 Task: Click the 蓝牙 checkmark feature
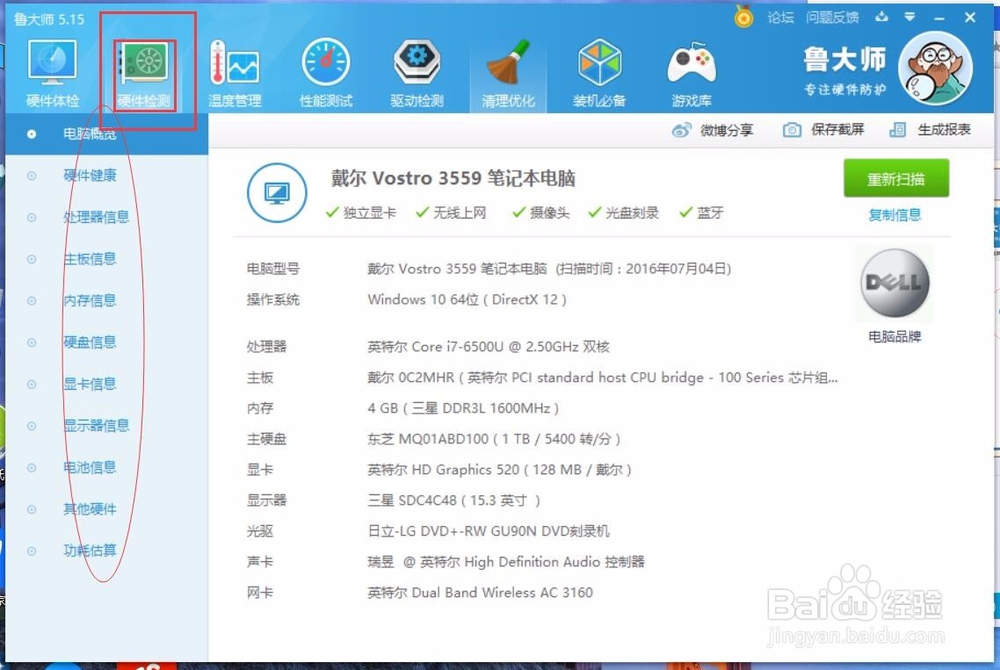pos(701,213)
